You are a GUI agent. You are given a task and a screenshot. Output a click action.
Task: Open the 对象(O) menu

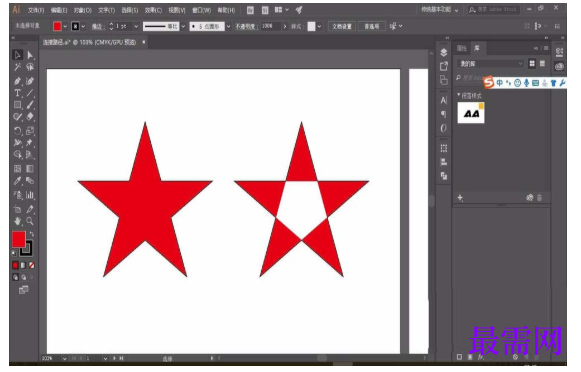point(82,10)
